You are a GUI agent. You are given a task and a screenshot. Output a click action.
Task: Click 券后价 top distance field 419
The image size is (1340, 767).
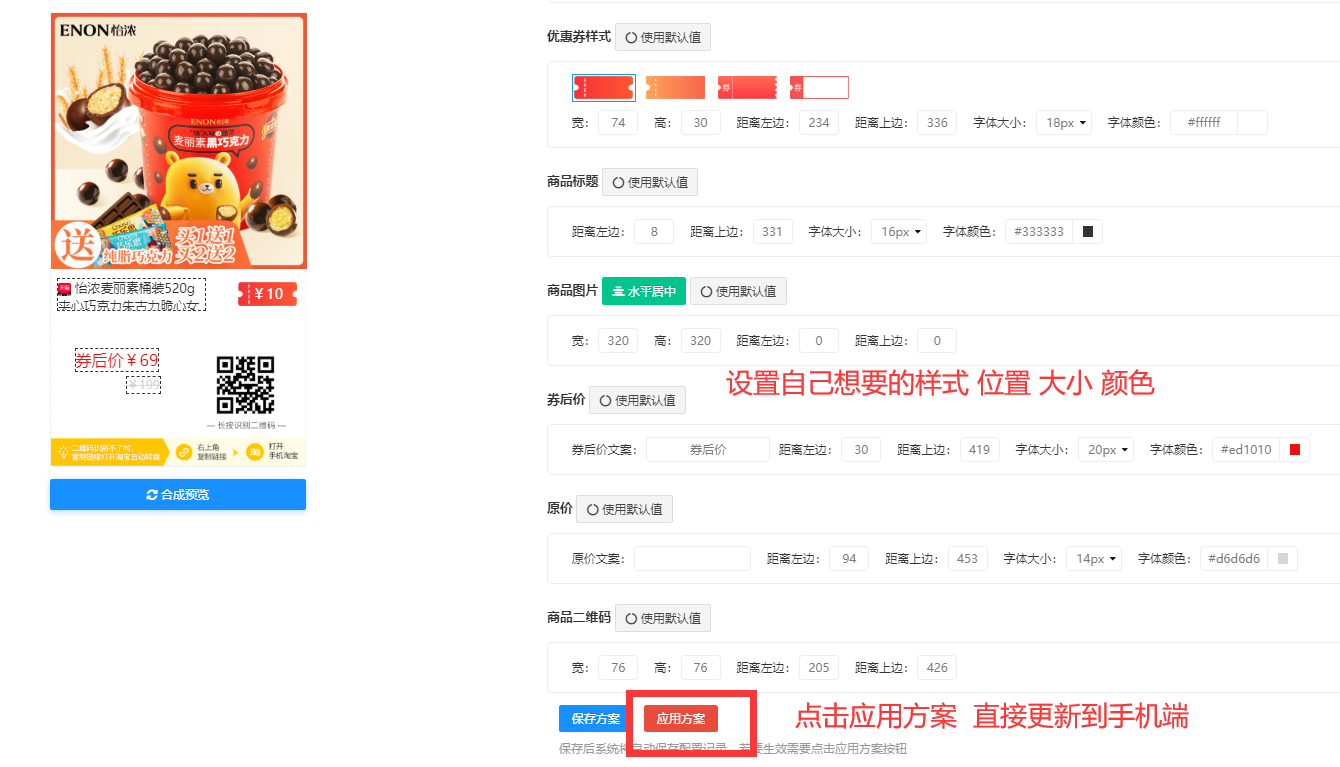979,450
